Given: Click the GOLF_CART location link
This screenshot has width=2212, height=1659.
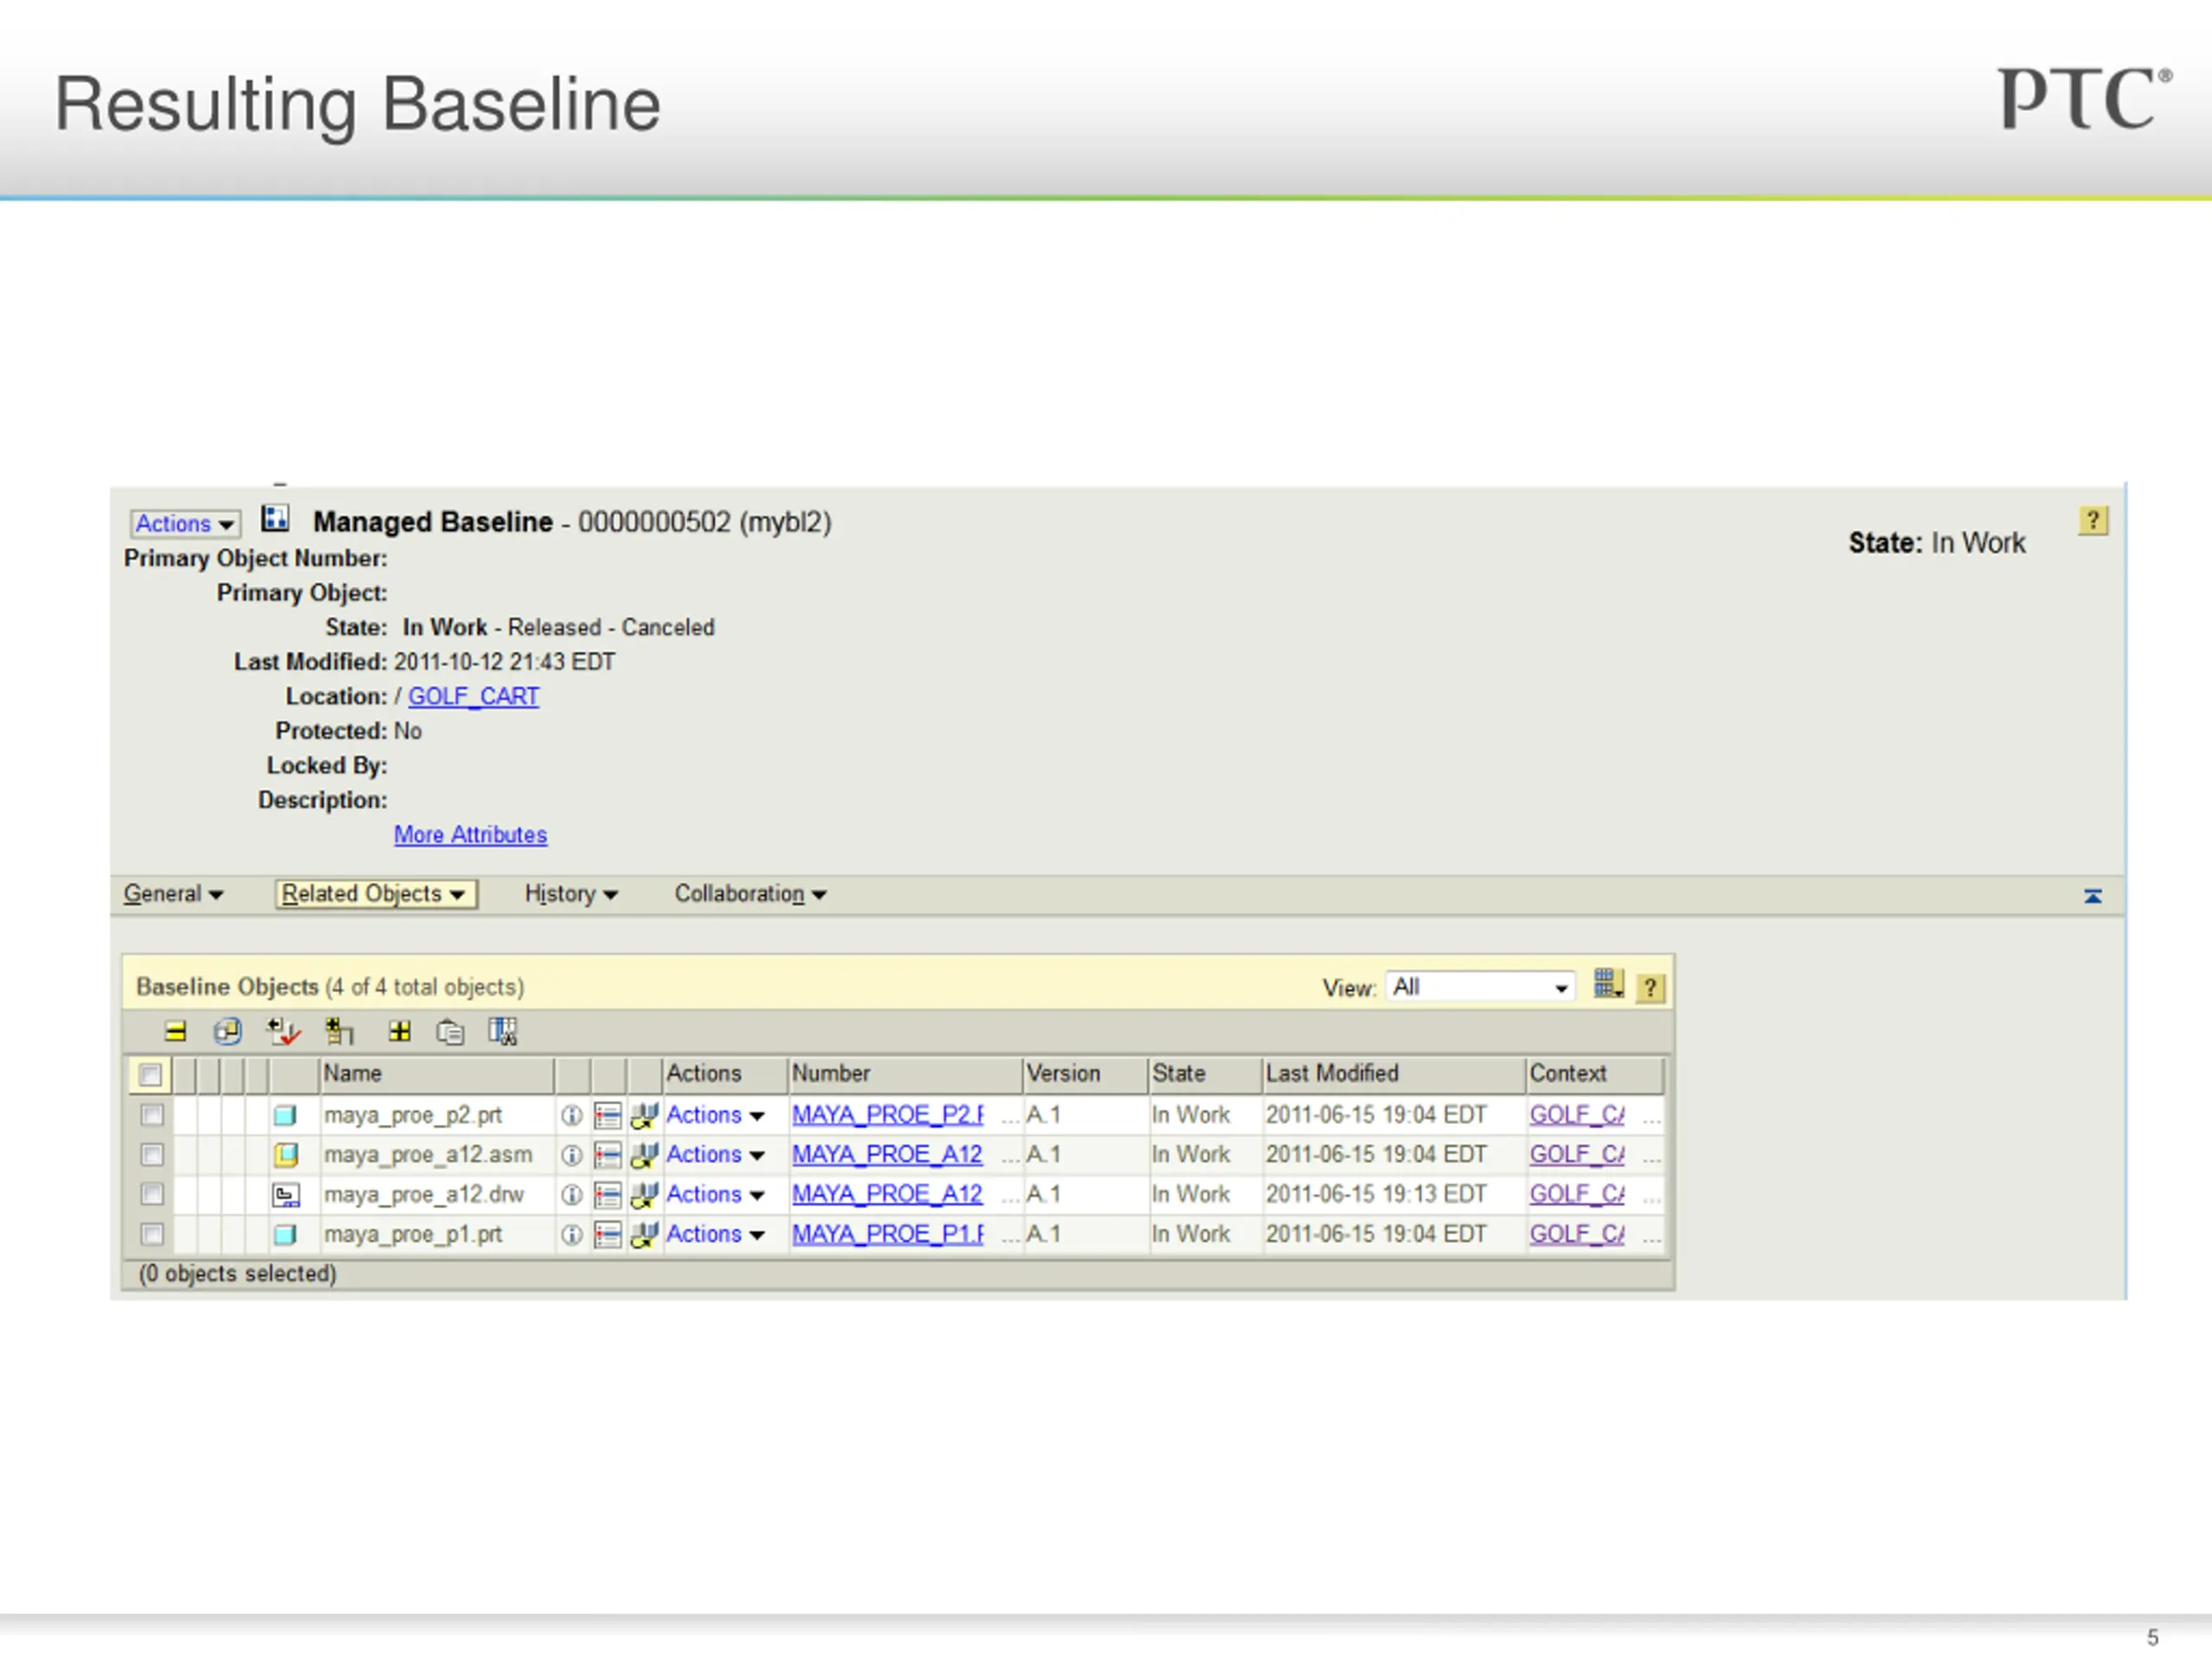Looking at the screenshot, I should click(x=473, y=696).
